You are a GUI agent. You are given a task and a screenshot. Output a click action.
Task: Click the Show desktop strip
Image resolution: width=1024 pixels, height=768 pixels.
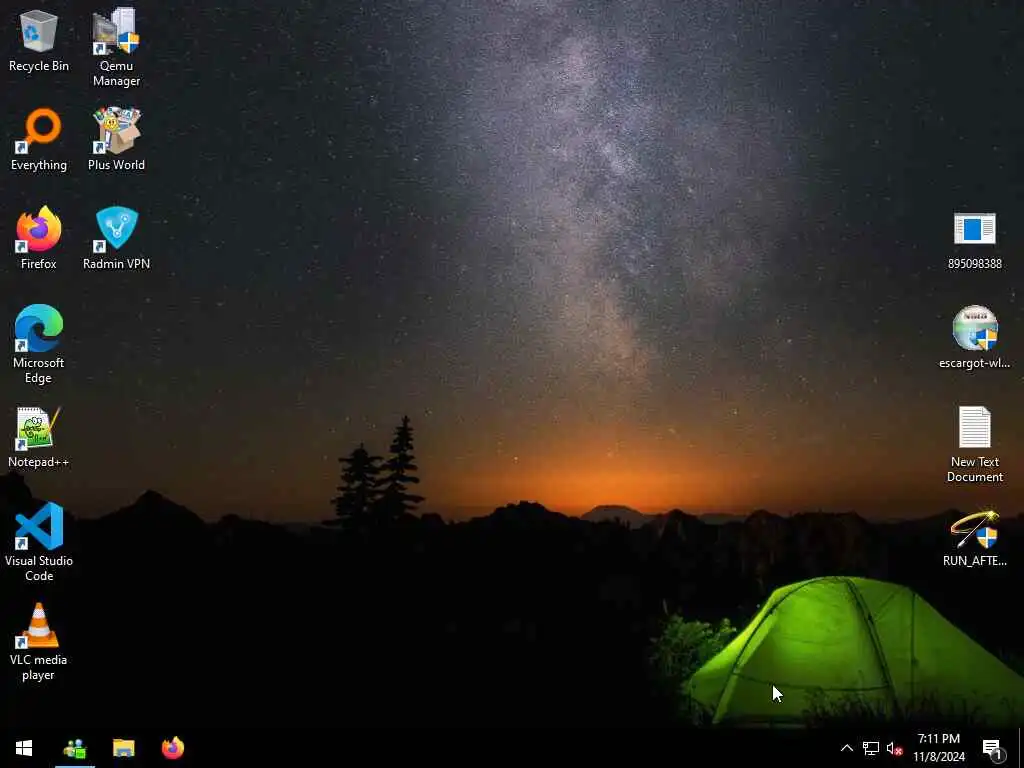[x=1021, y=748]
